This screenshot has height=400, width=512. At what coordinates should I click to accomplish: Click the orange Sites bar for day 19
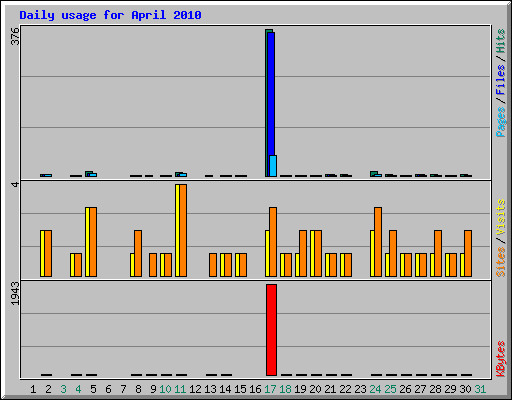point(303,253)
